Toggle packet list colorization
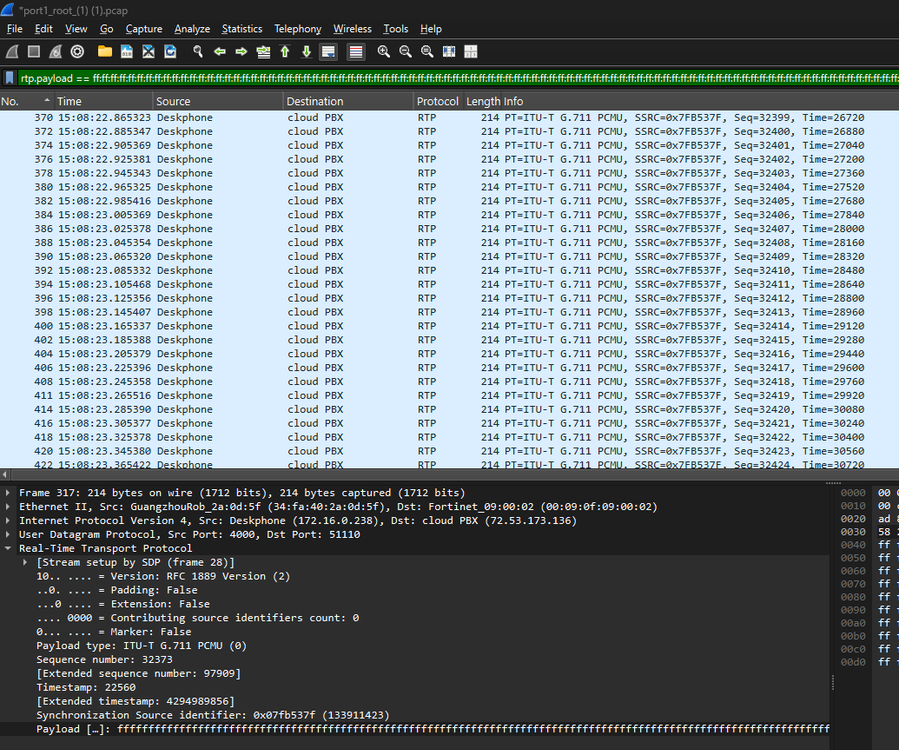The image size is (899, 750). [x=355, y=51]
